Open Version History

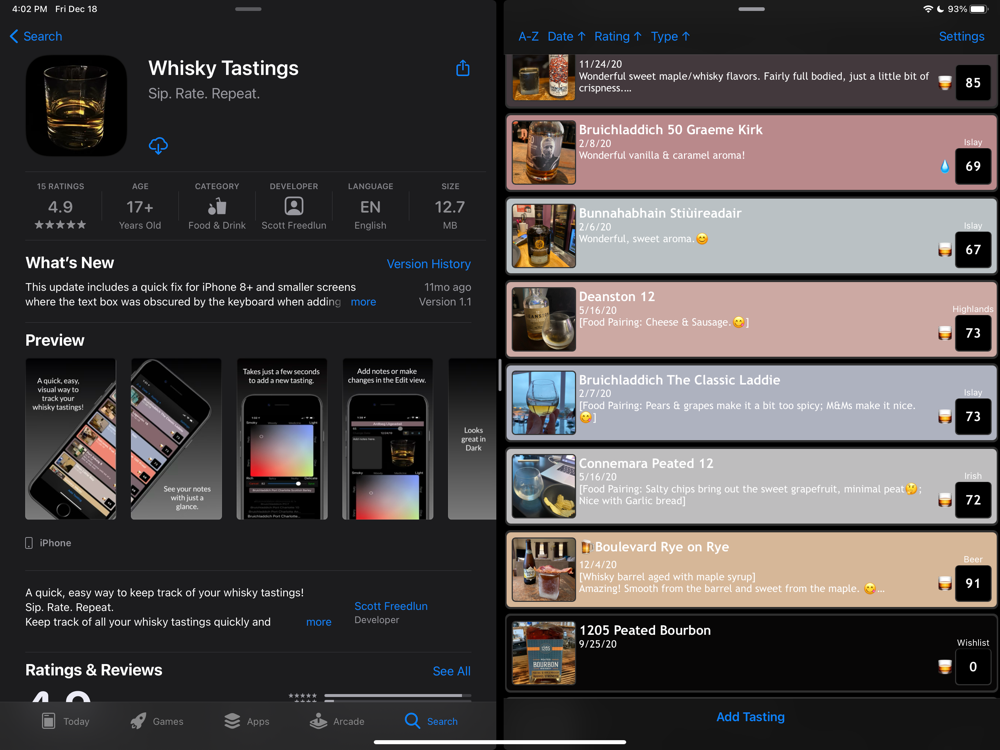(429, 264)
